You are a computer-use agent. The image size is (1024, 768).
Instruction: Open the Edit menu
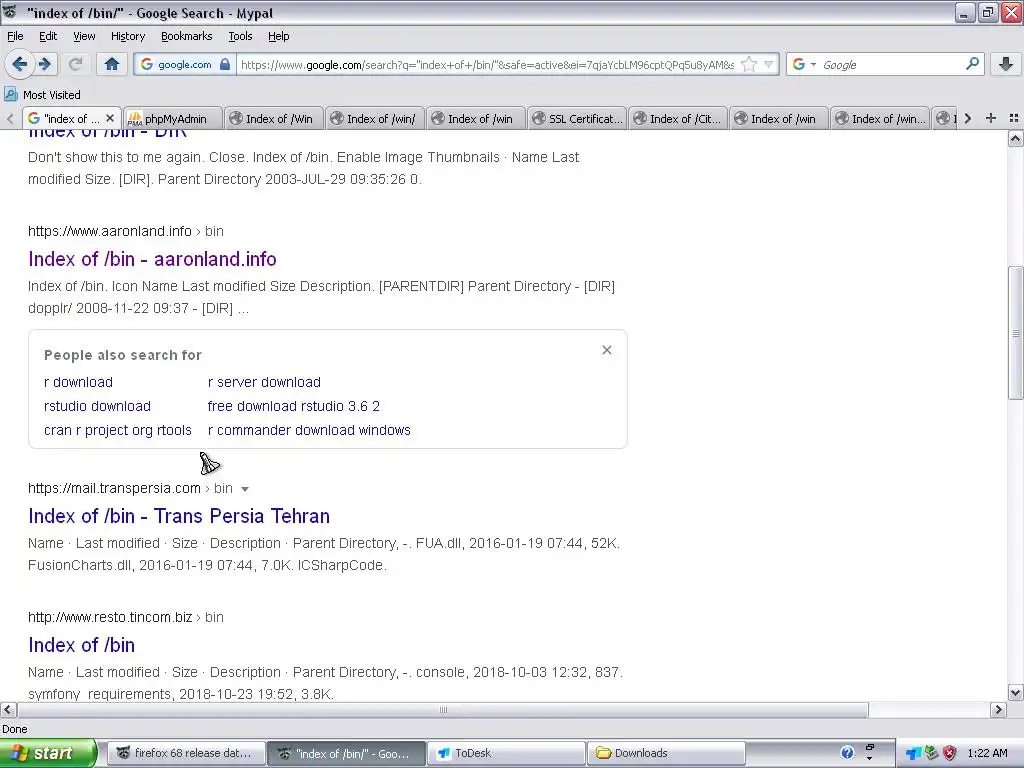click(48, 36)
